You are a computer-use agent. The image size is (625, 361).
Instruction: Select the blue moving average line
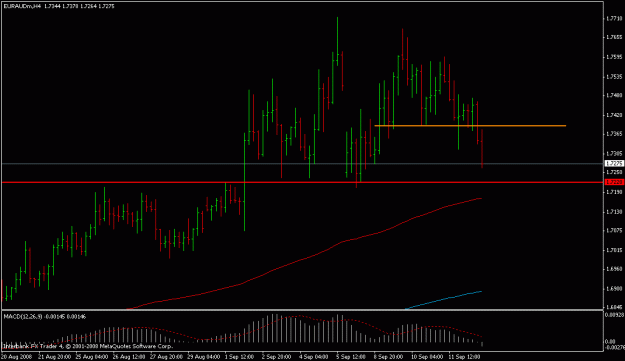click(443, 300)
